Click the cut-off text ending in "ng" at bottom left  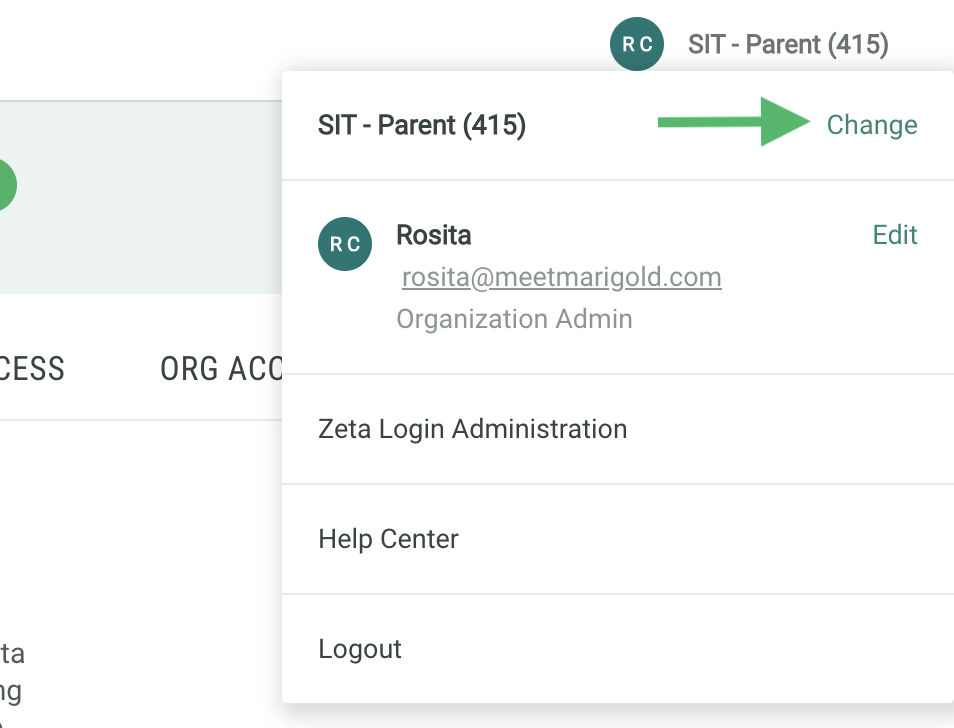(x=11, y=691)
